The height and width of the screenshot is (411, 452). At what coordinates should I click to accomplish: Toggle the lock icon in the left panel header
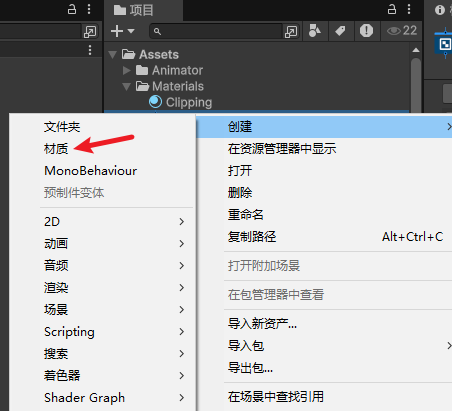click(x=72, y=9)
